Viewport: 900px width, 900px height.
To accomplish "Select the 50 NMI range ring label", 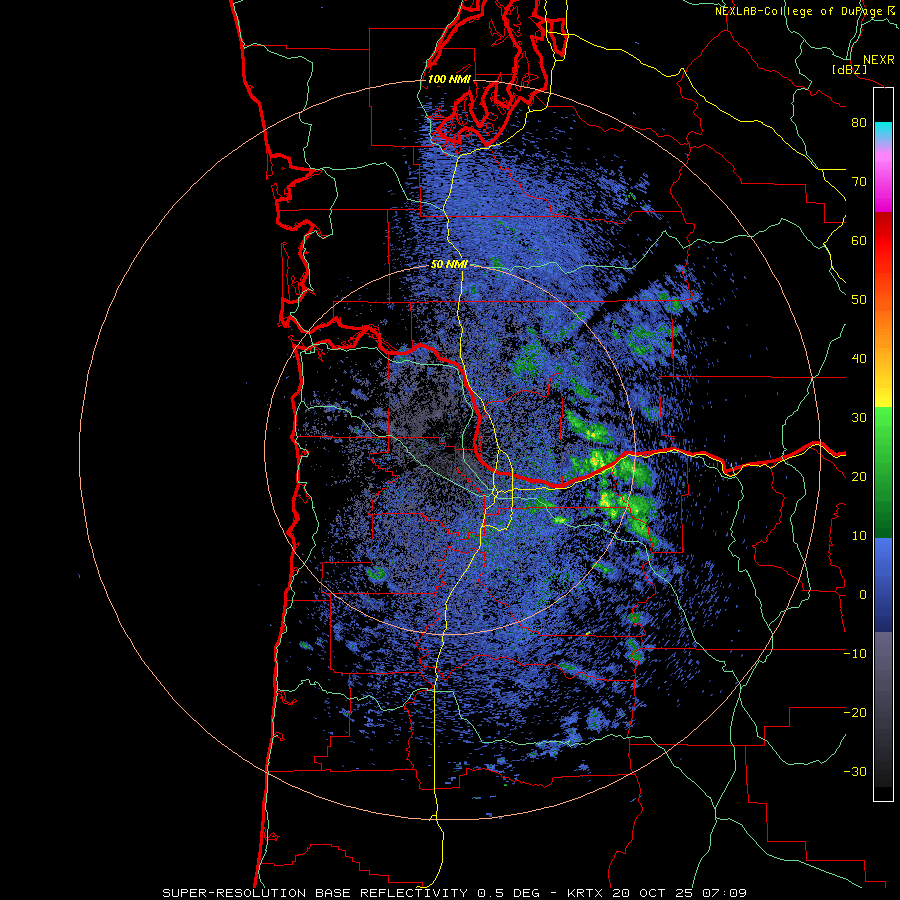I will pos(449,265).
